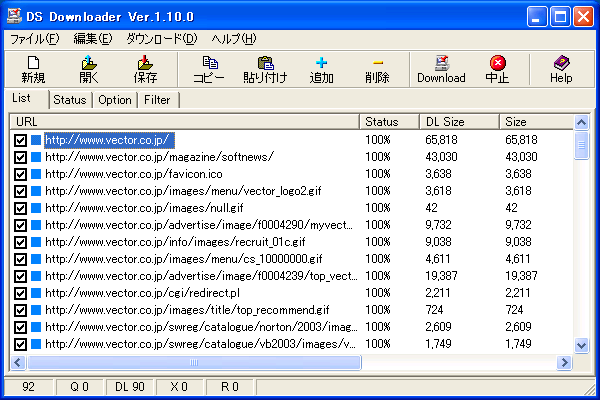The width and height of the screenshot is (600, 400).
Task: Click the Size value 19,387
Action: pyautogui.click(x=521, y=276)
